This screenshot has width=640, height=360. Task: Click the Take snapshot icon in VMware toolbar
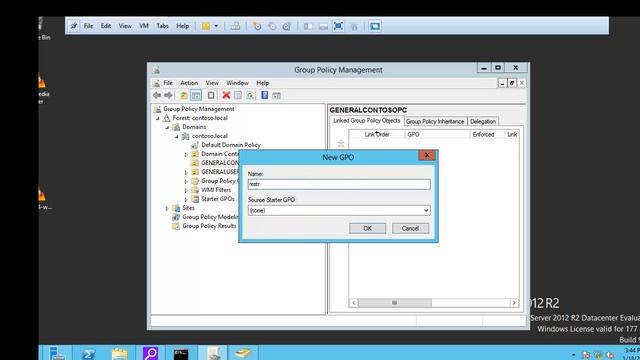click(x=257, y=26)
